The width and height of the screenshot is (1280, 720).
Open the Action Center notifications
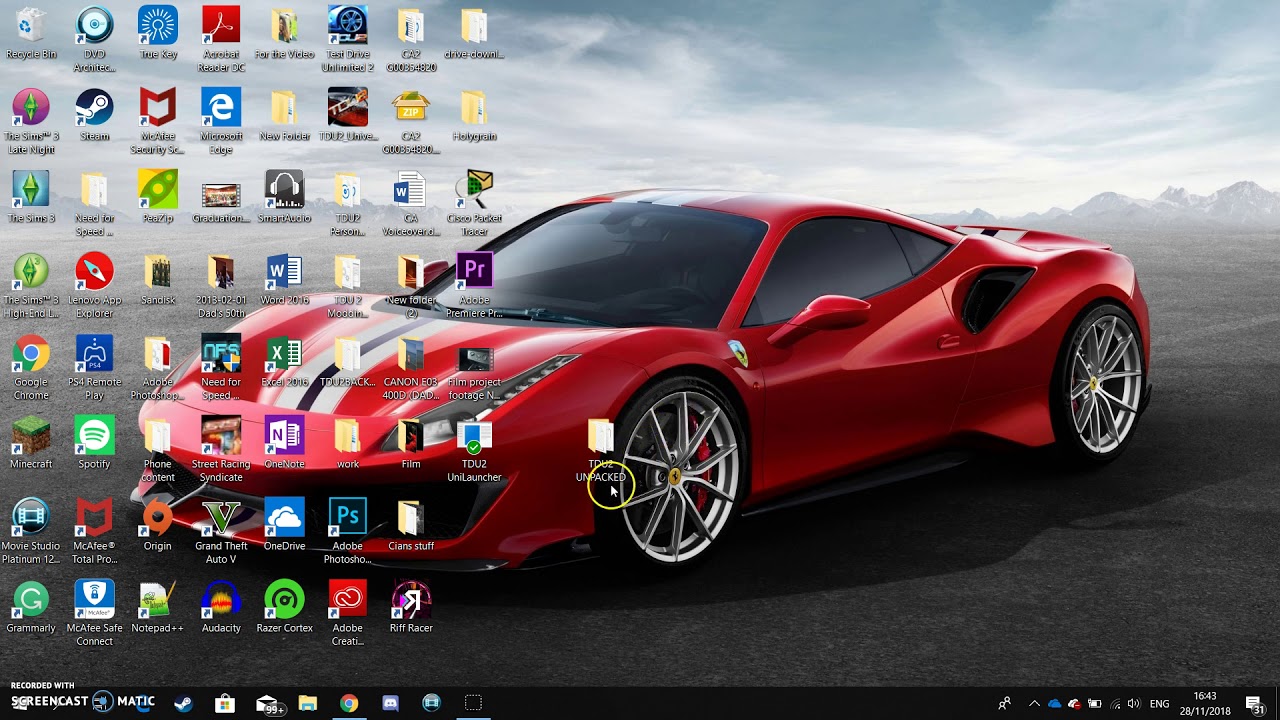tap(1253, 704)
